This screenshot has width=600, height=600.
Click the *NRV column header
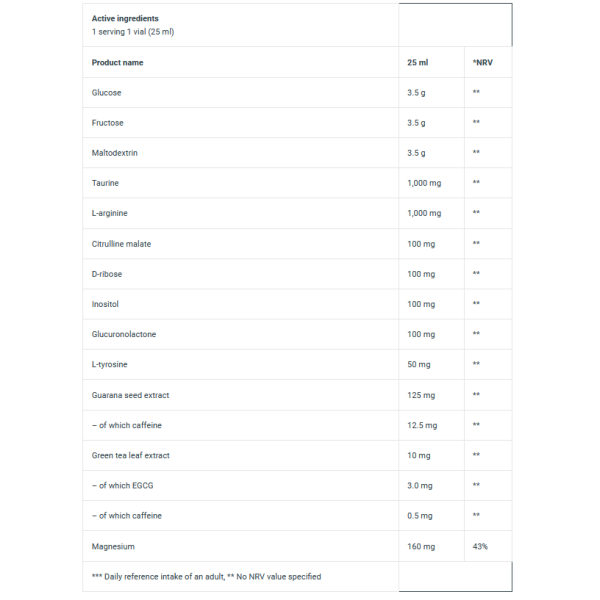pos(483,62)
